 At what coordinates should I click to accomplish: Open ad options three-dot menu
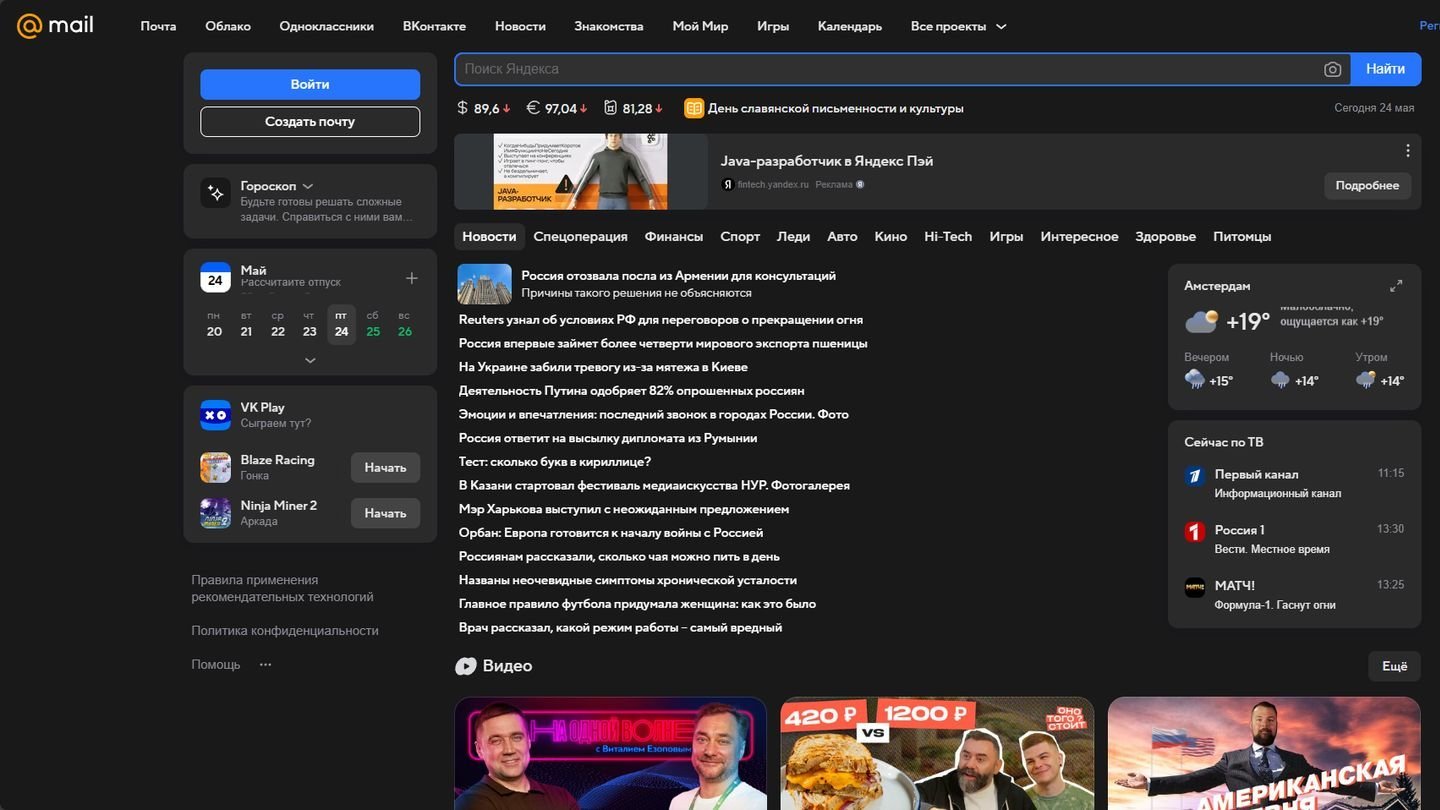coord(1407,151)
